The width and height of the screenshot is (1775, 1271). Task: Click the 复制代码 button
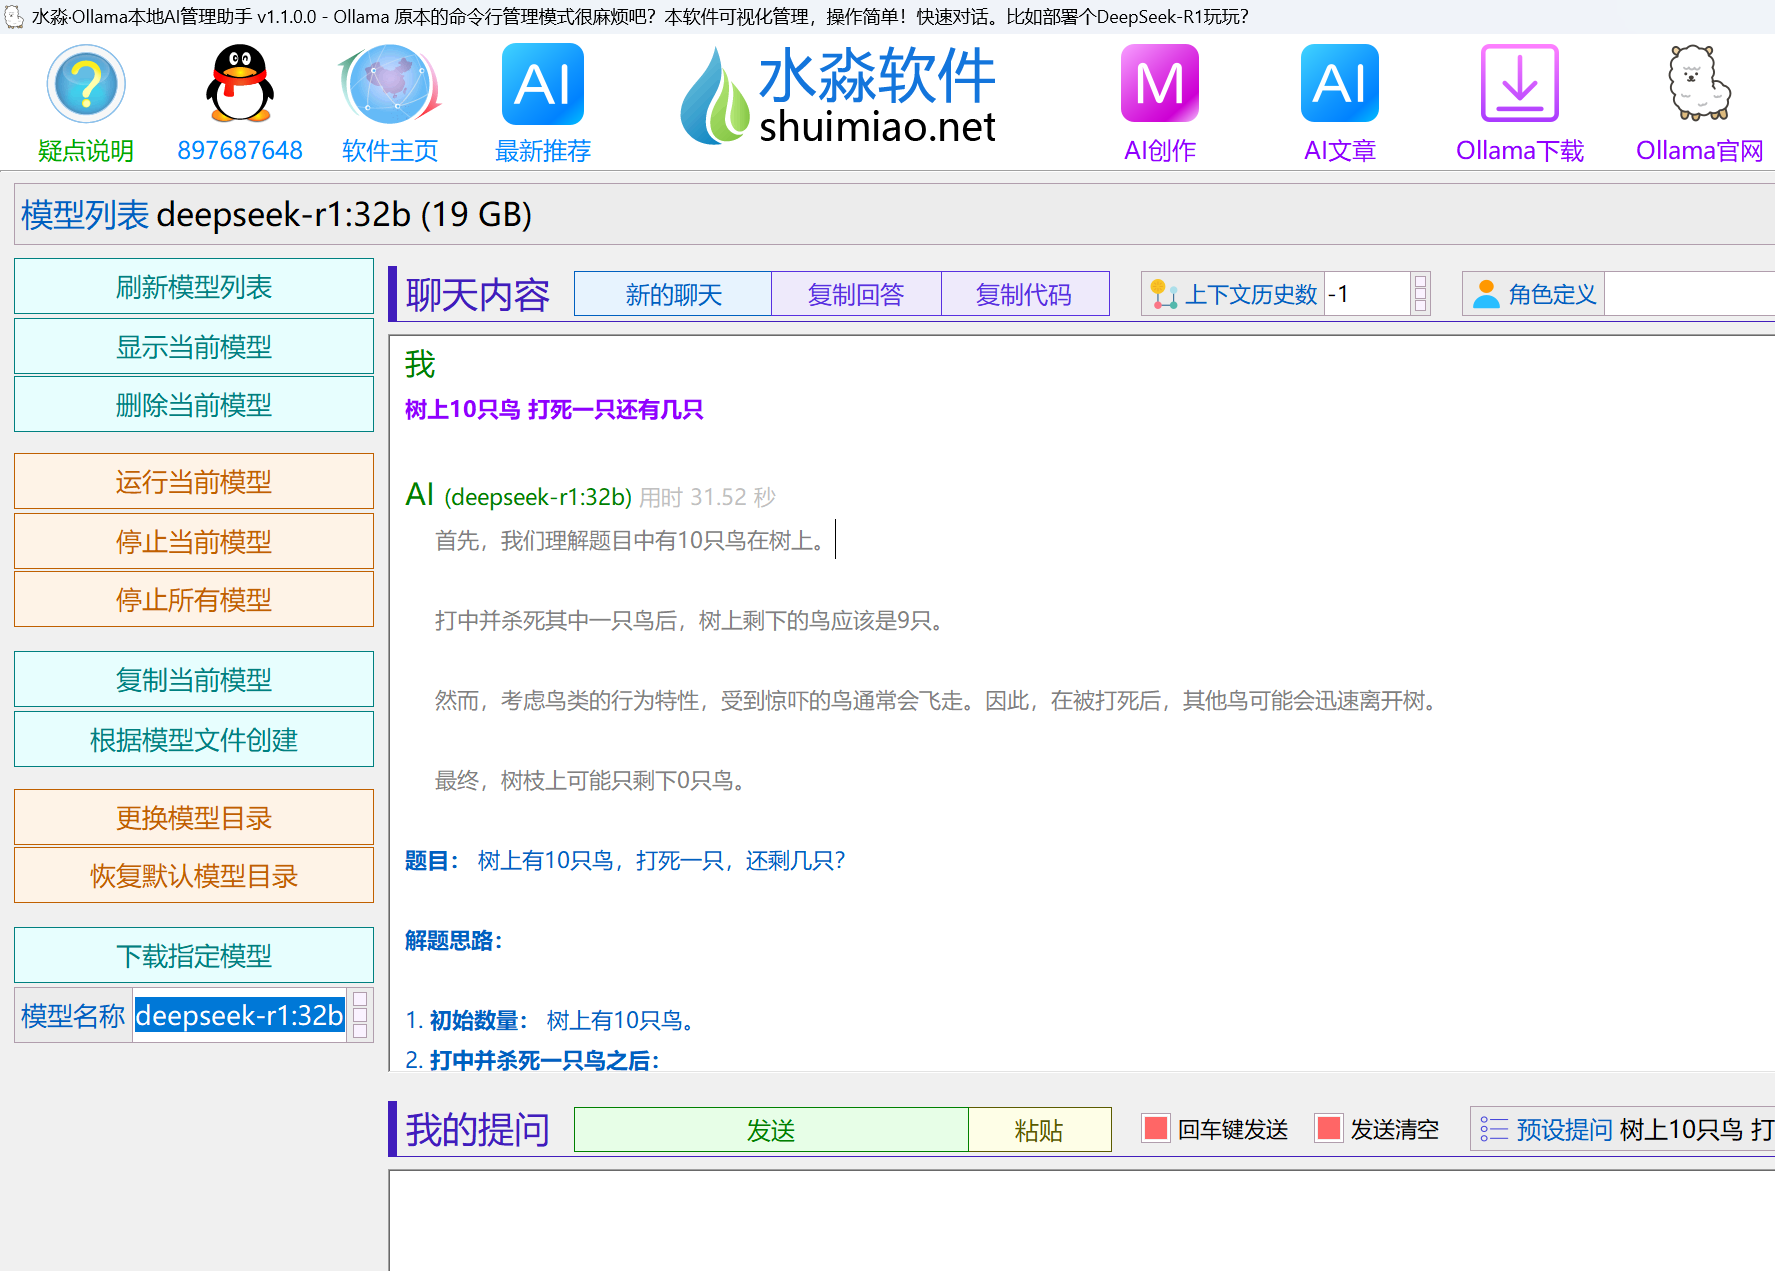(1025, 294)
